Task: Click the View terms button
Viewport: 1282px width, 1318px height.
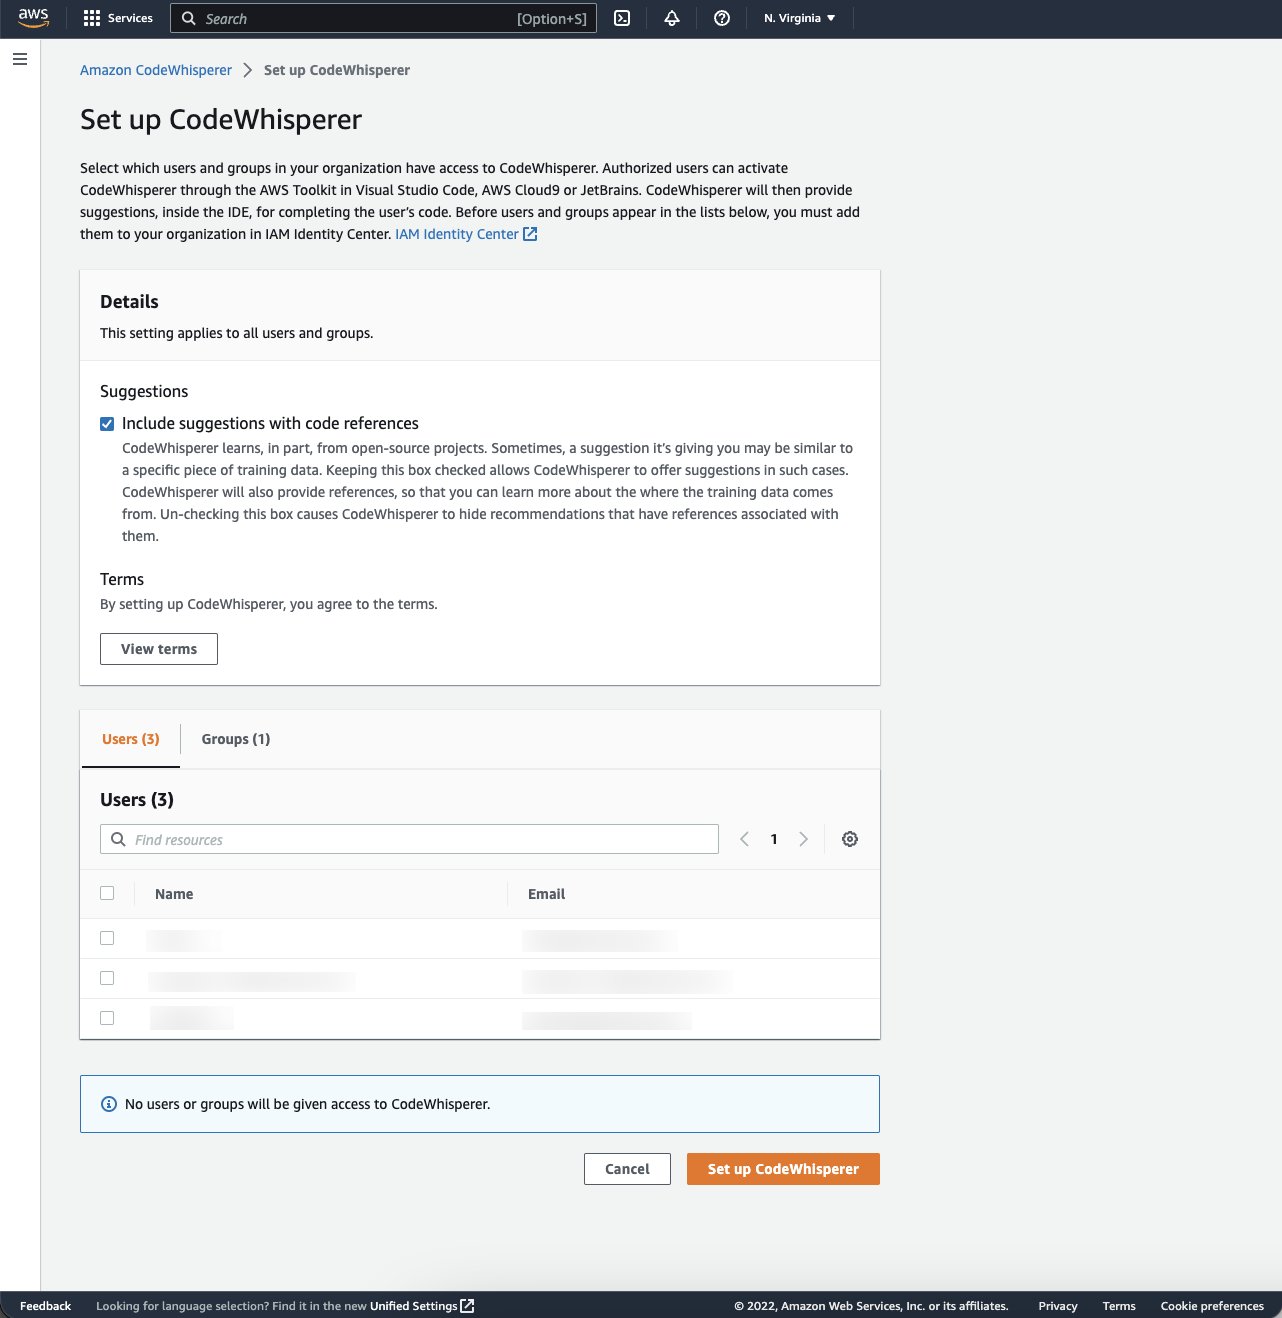Action: pyautogui.click(x=159, y=649)
